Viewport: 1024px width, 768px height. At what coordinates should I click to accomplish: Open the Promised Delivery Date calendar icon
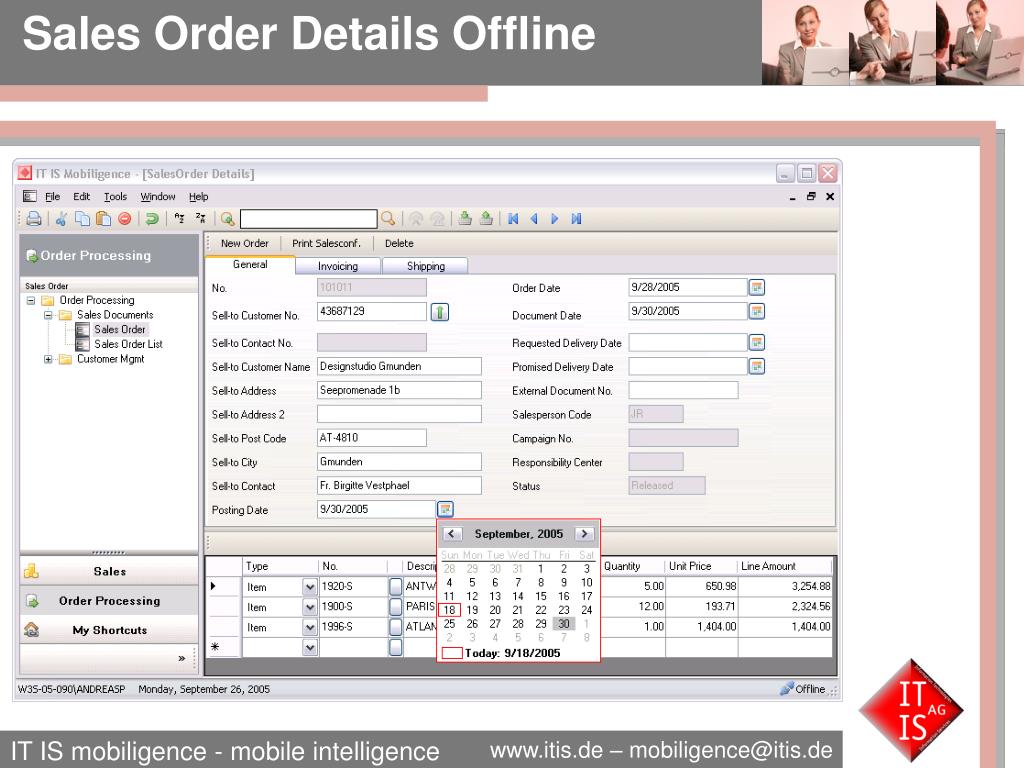(x=756, y=366)
